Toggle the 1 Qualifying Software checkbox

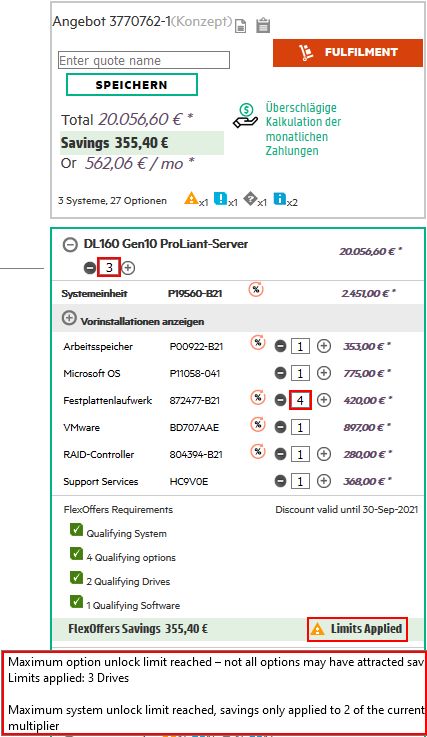click(76, 601)
